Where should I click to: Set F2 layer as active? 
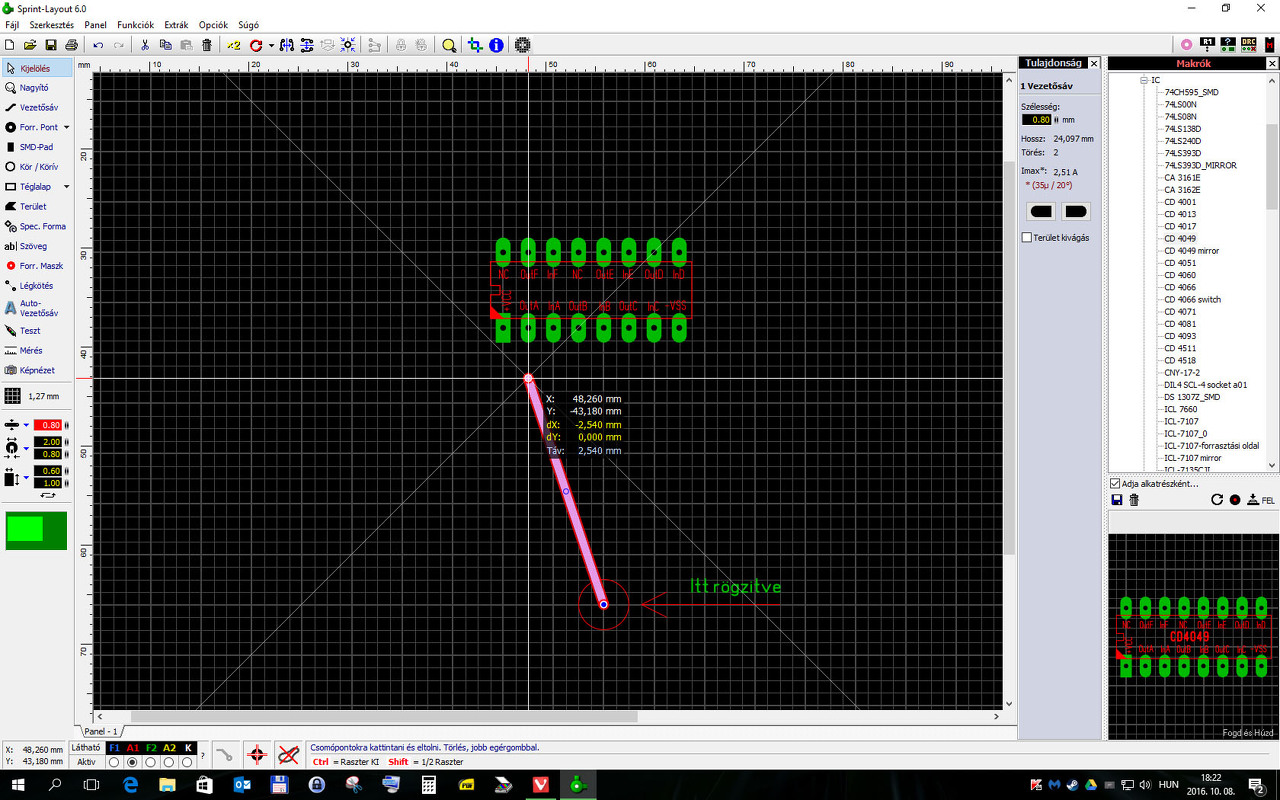(151, 762)
